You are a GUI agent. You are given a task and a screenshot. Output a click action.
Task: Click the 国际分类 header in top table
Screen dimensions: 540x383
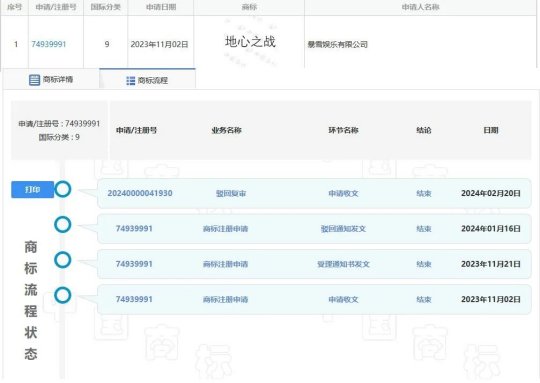tap(106, 7)
